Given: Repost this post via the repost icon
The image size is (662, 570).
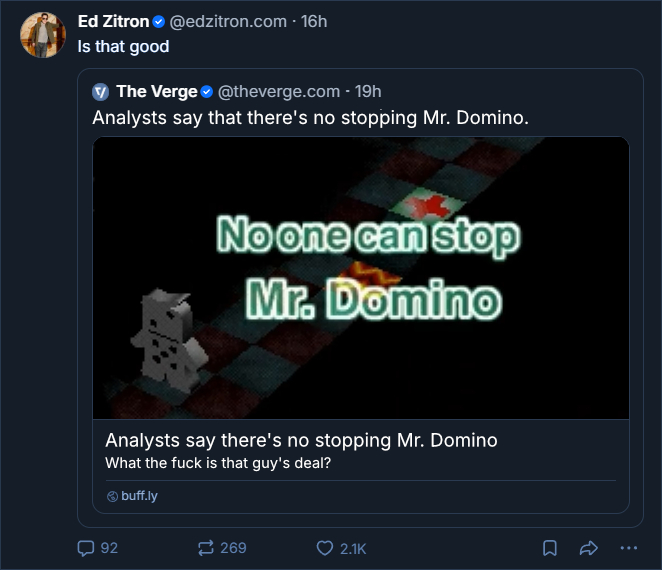Looking at the screenshot, I should click(x=206, y=548).
